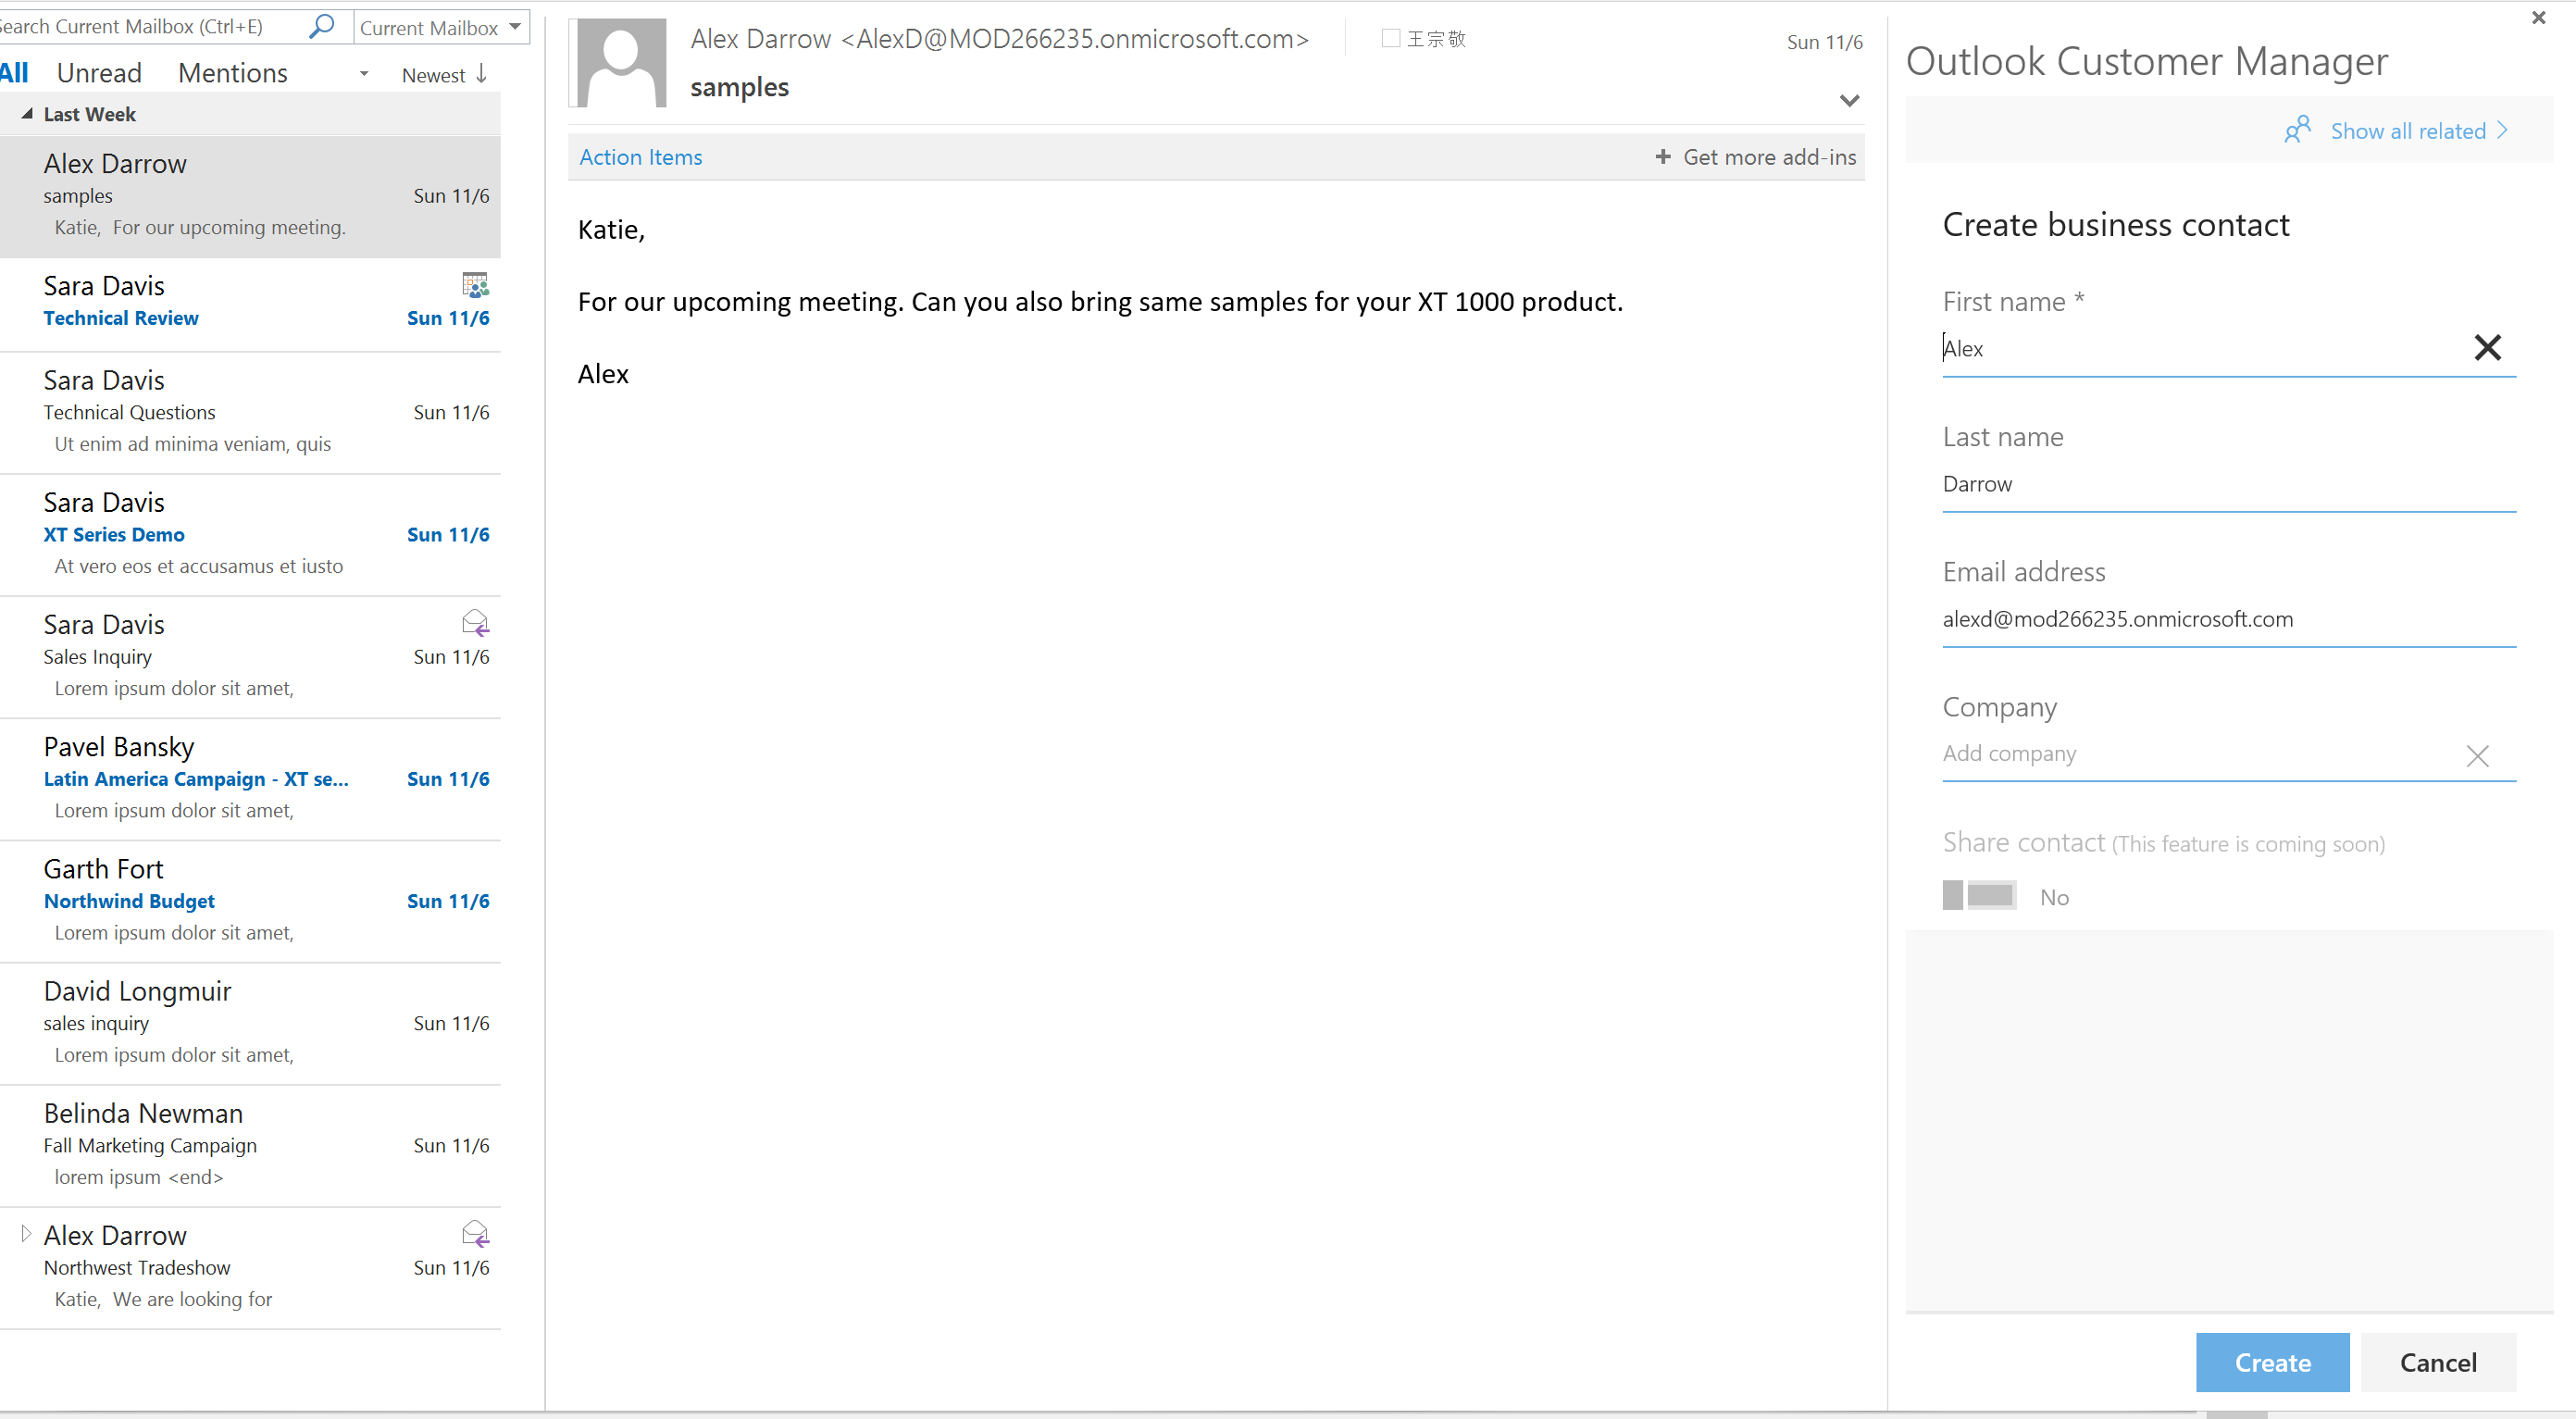2576x1419 pixels.
Task: Click Get more add-ins link
Action: point(1768,157)
